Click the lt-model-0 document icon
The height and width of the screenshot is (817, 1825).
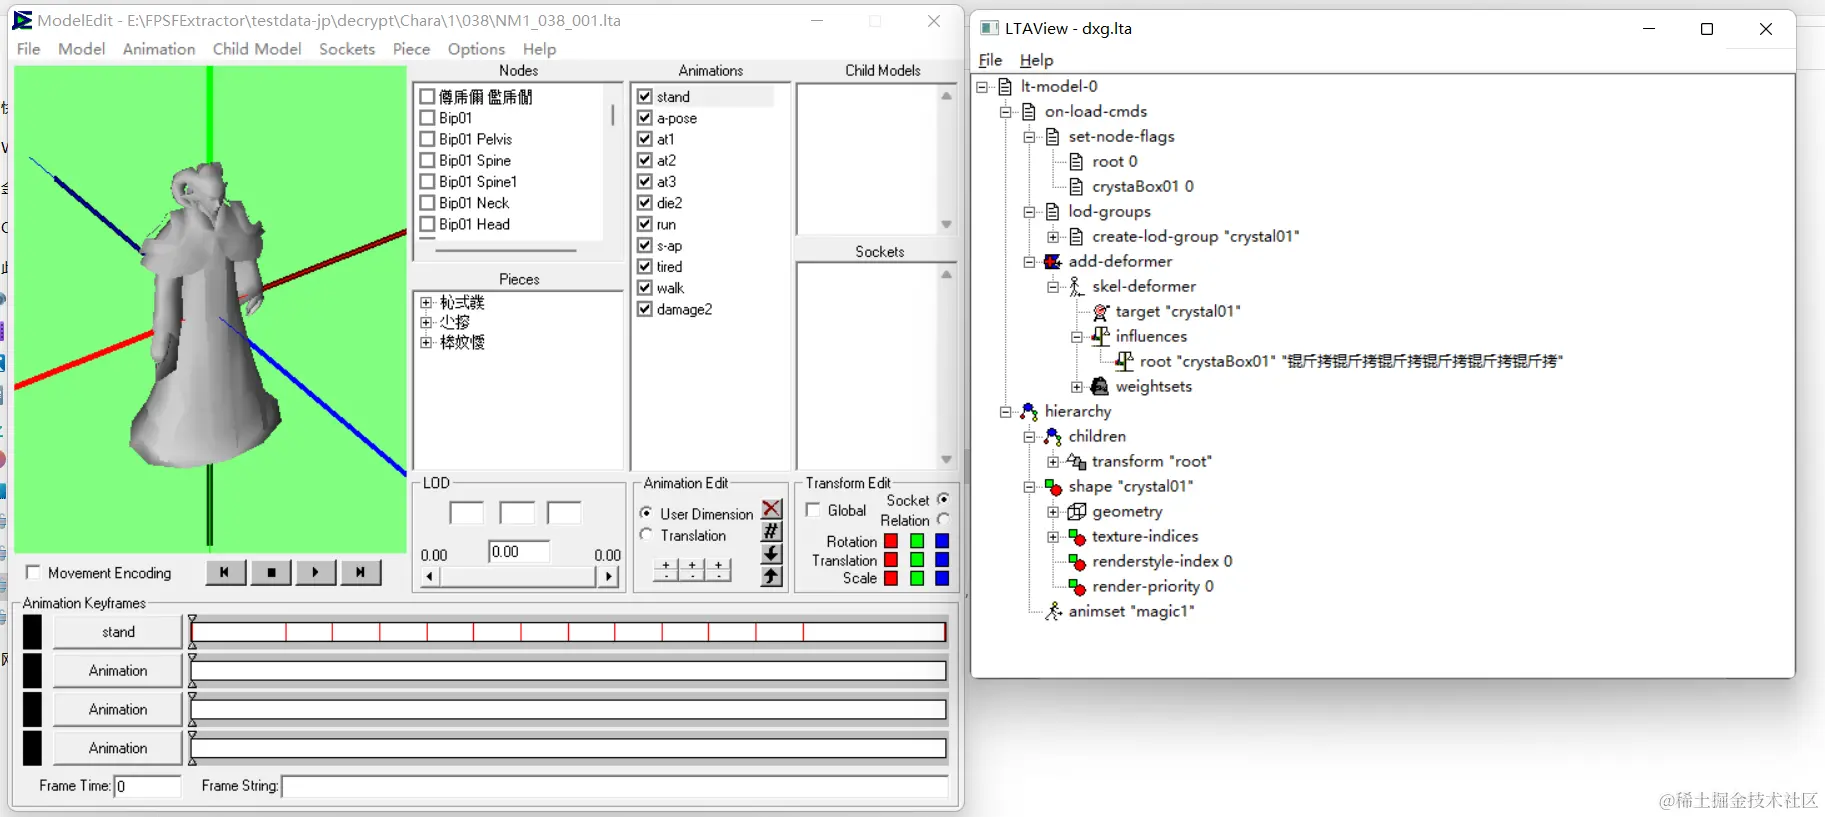click(x=1005, y=87)
